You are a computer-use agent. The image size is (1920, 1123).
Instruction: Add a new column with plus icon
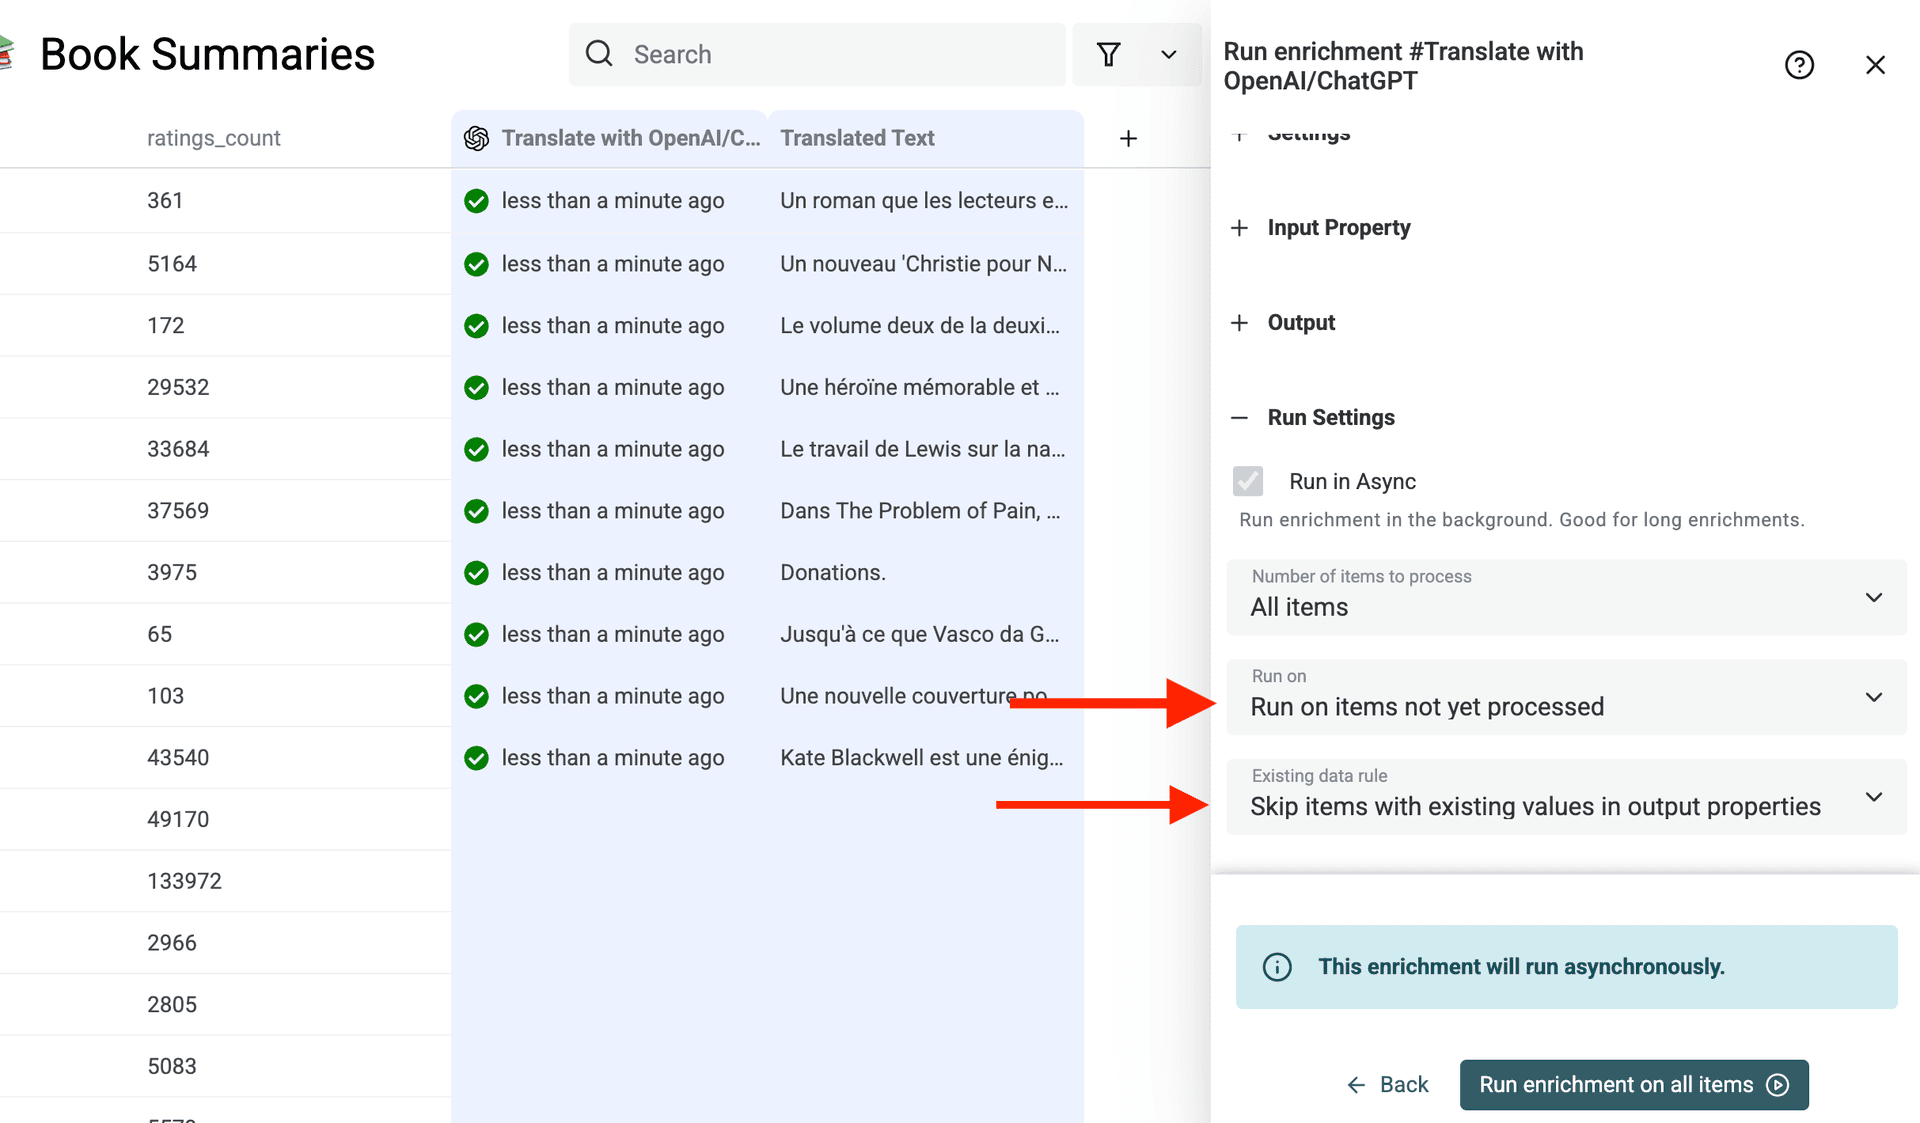tap(1128, 138)
